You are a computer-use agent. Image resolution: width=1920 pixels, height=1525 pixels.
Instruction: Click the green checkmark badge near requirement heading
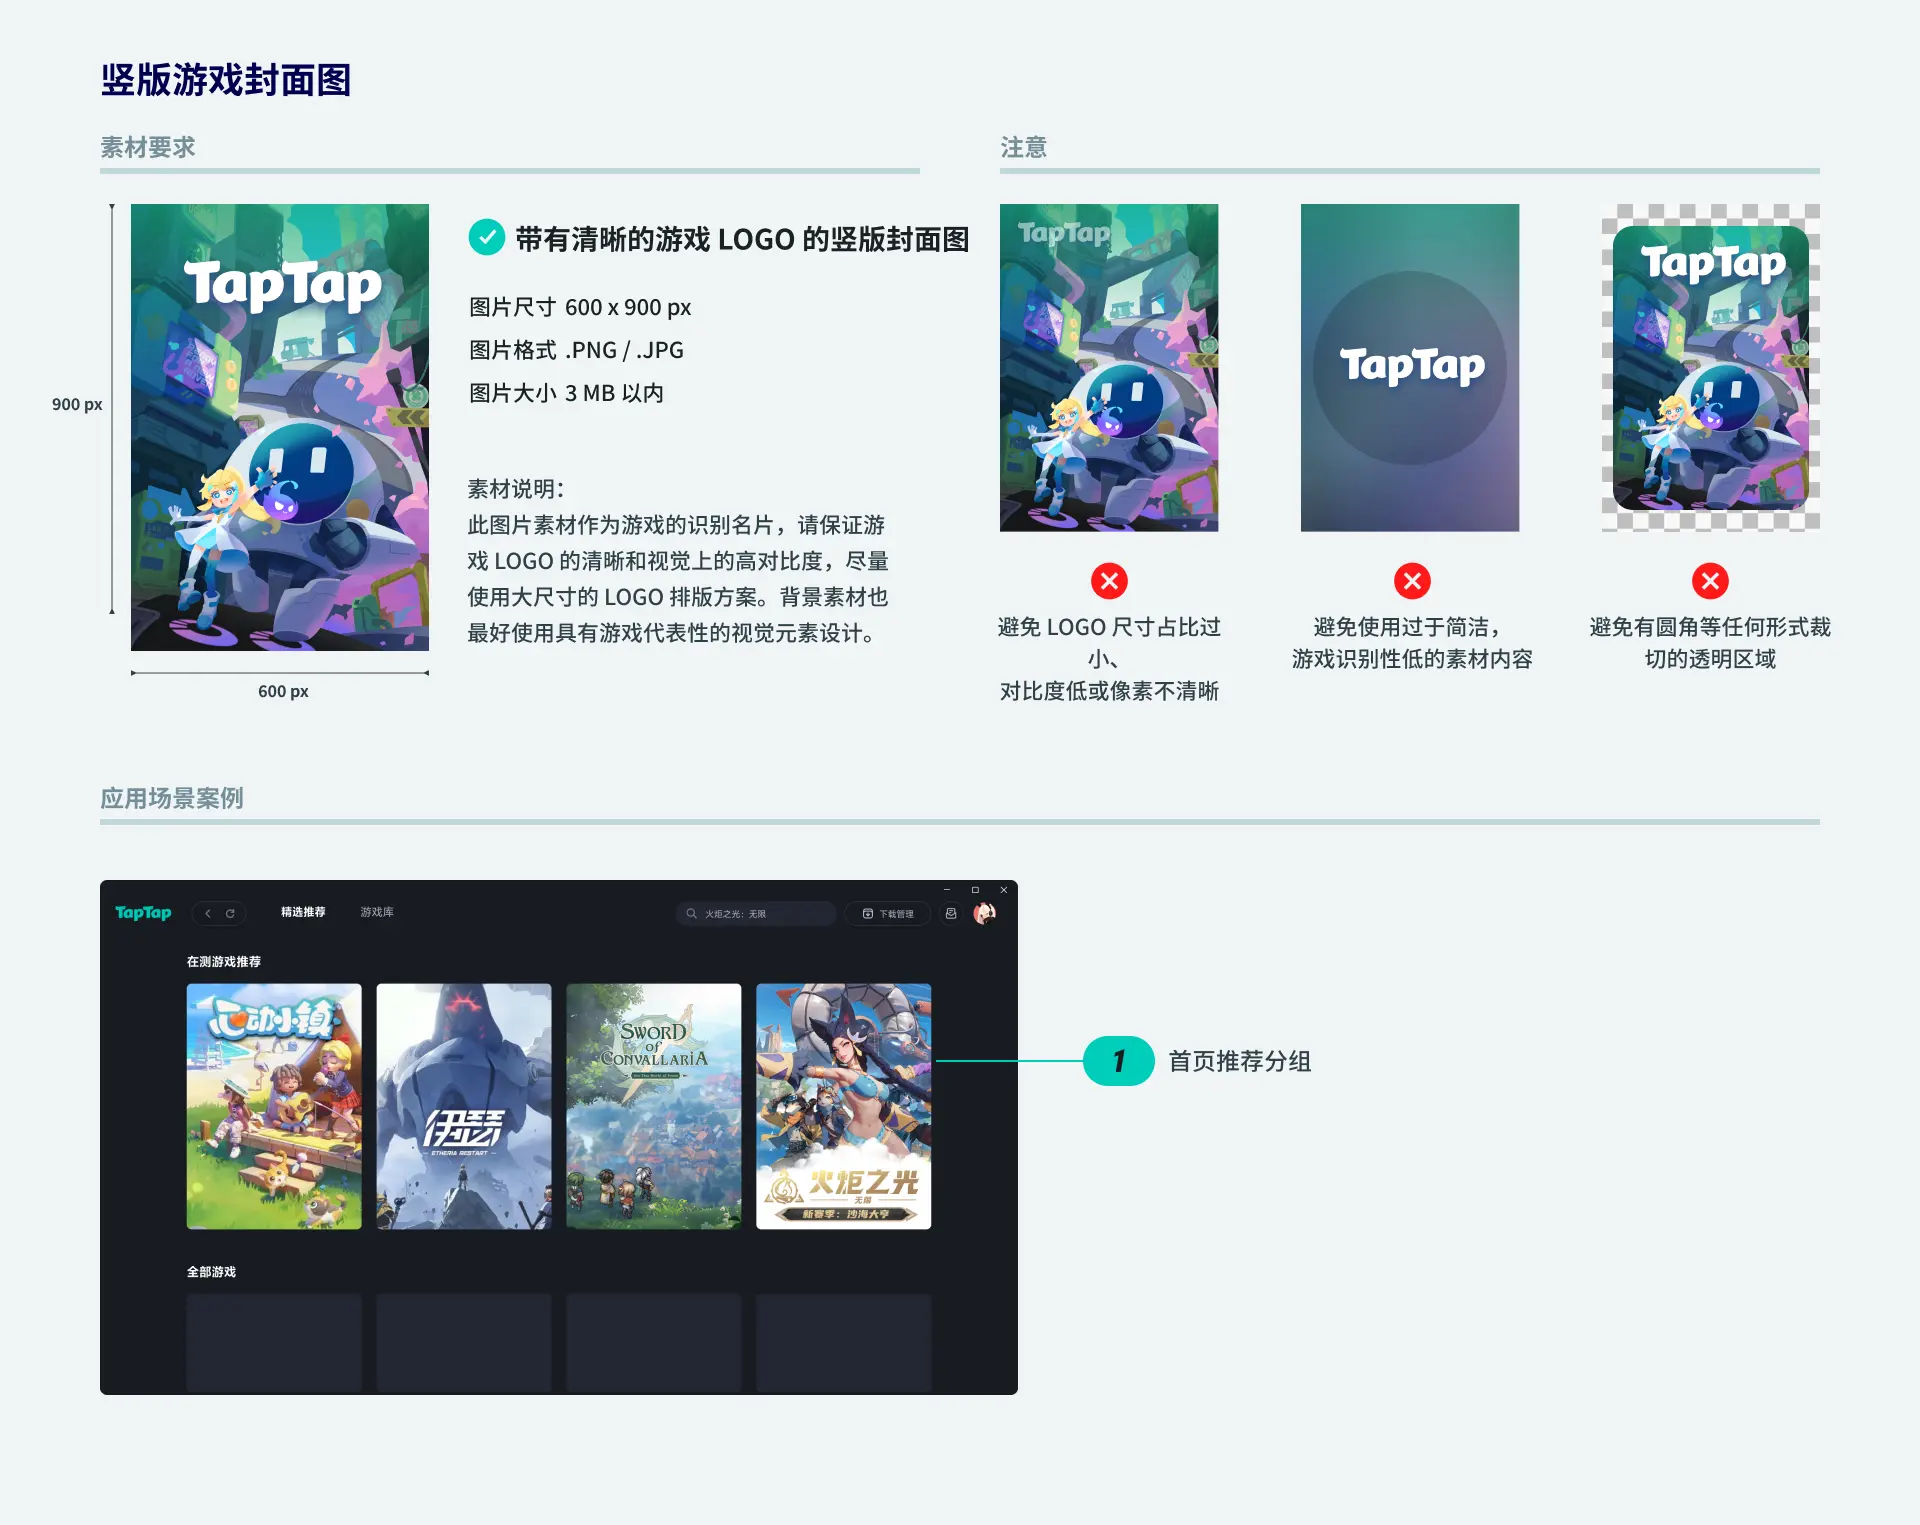(x=487, y=238)
